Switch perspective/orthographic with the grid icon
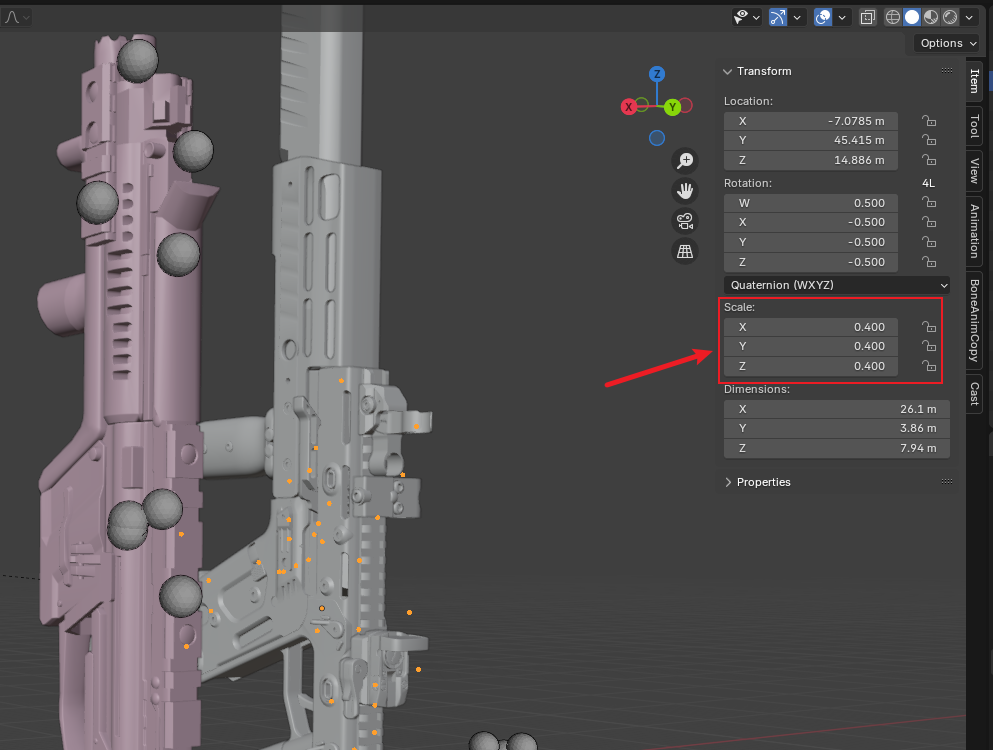The image size is (993, 750). [685, 252]
